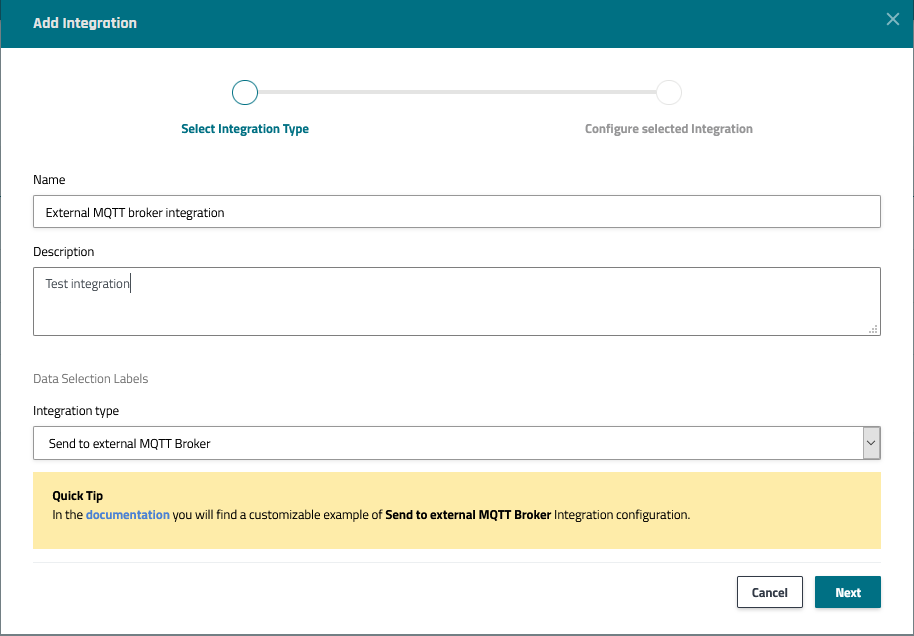This screenshot has width=914, height=636.
Task: Select the 'Select Integration Type' step label
Action: 245,129
